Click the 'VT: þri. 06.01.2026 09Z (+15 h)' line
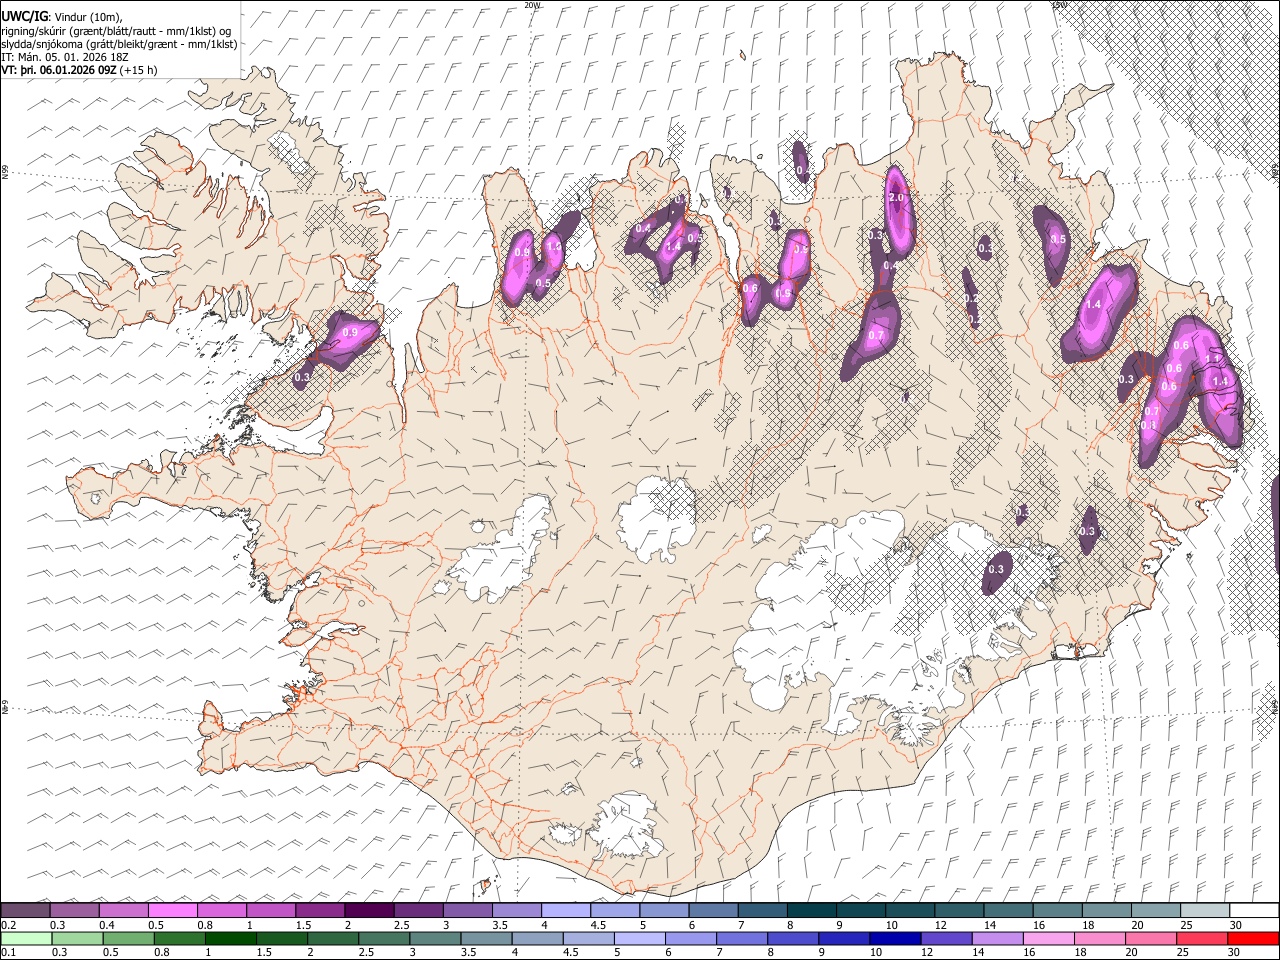Viewport: 1280px width, 960px height. pyautogui.click(x=79, y=70)
